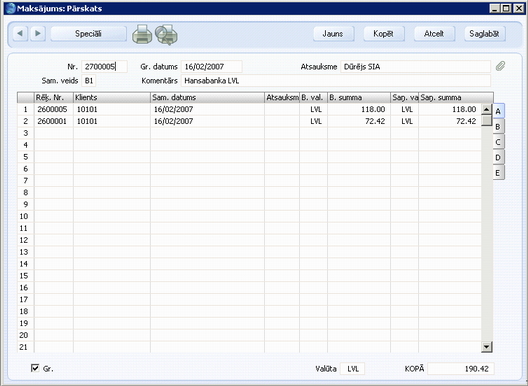Image resolution: width=528 pixels, height=386 pixels.
Task: Click the B. val. column header
Action: (x=314, y=98)
